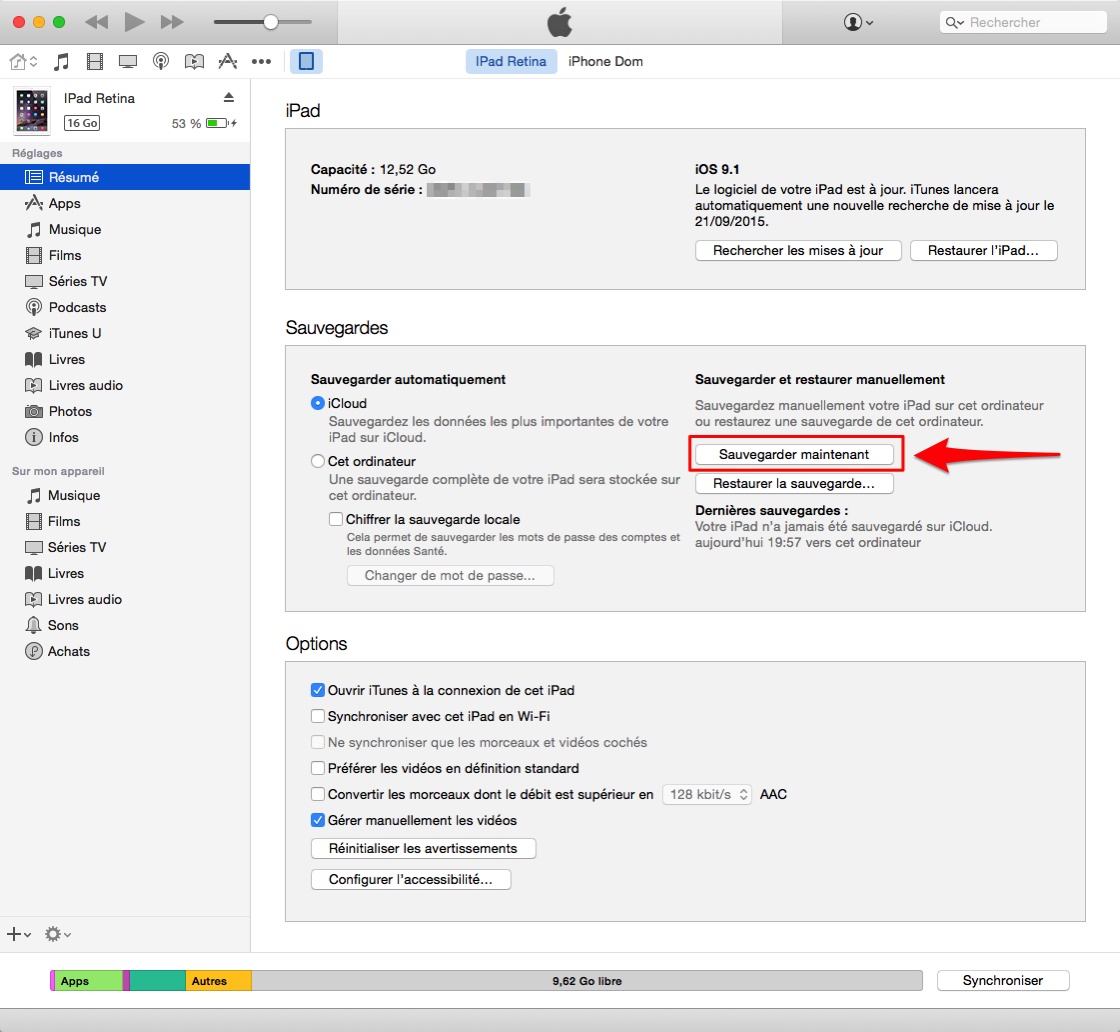
Task: Select the App Store icon in the toolbar
Action: pos(227,61)
